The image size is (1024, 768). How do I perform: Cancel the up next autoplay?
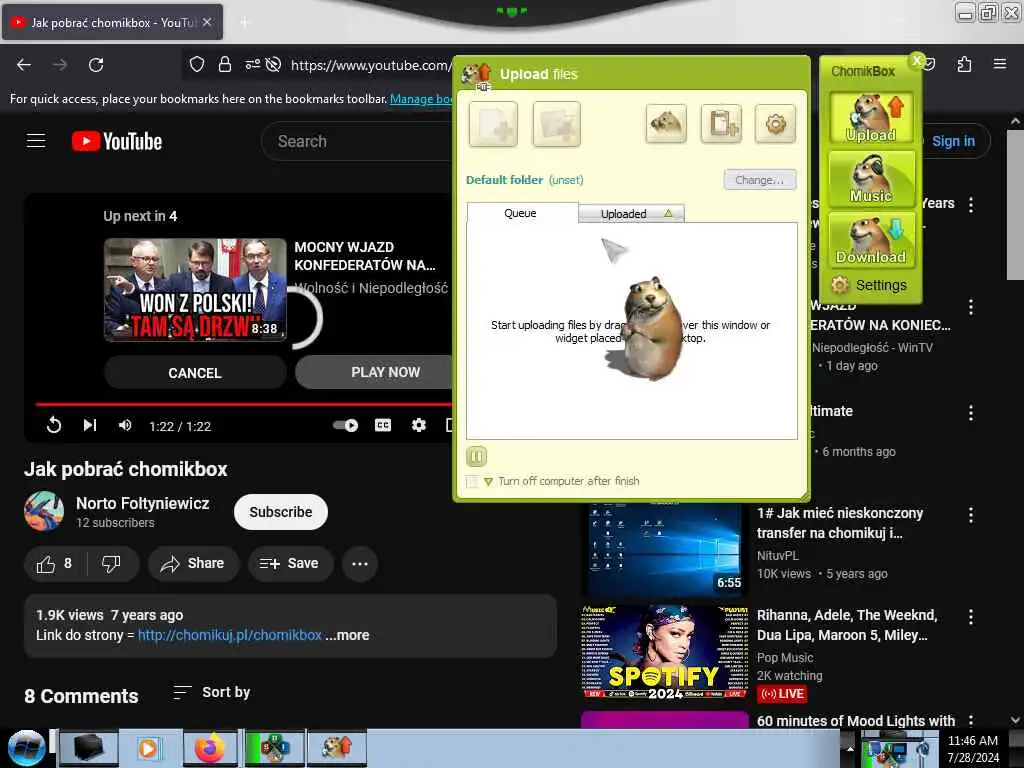point(195,373)
